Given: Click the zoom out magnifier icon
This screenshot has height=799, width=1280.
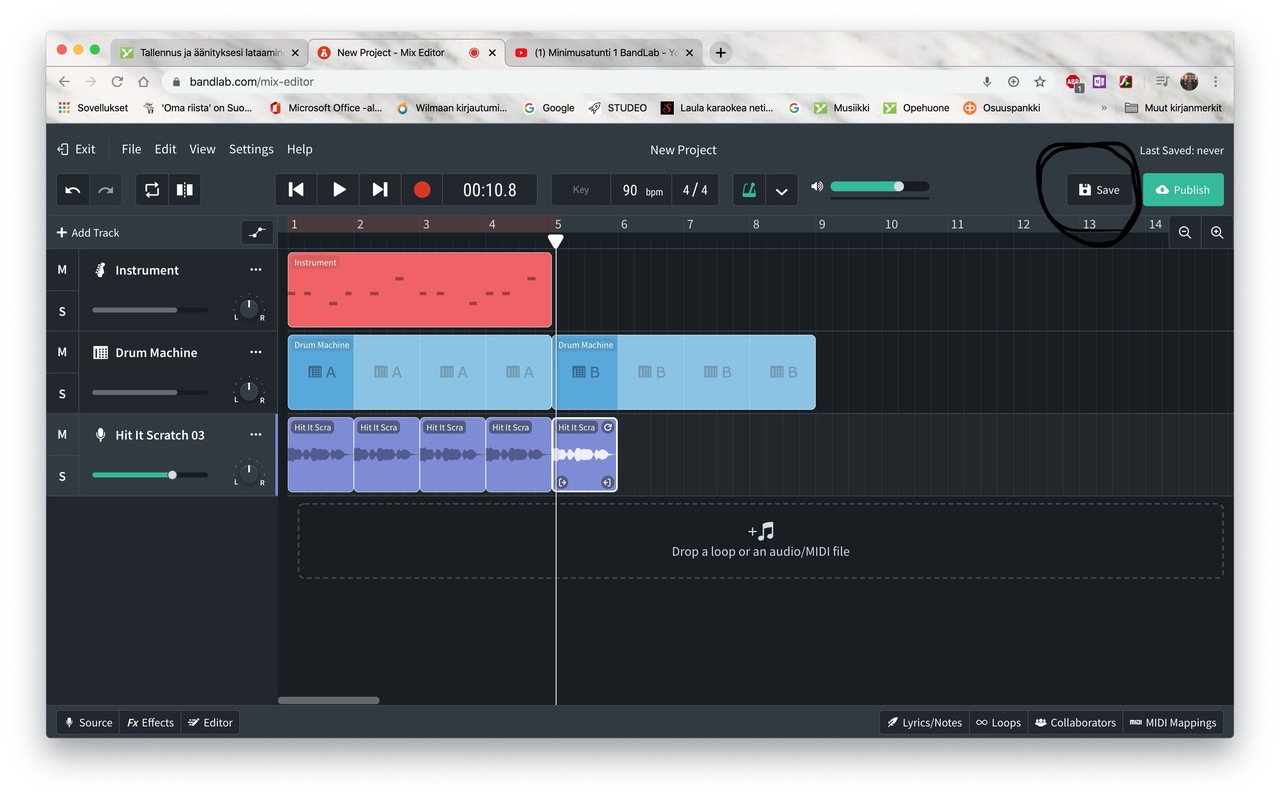Looking at the screenshot, I should [x=1185, y=233].
